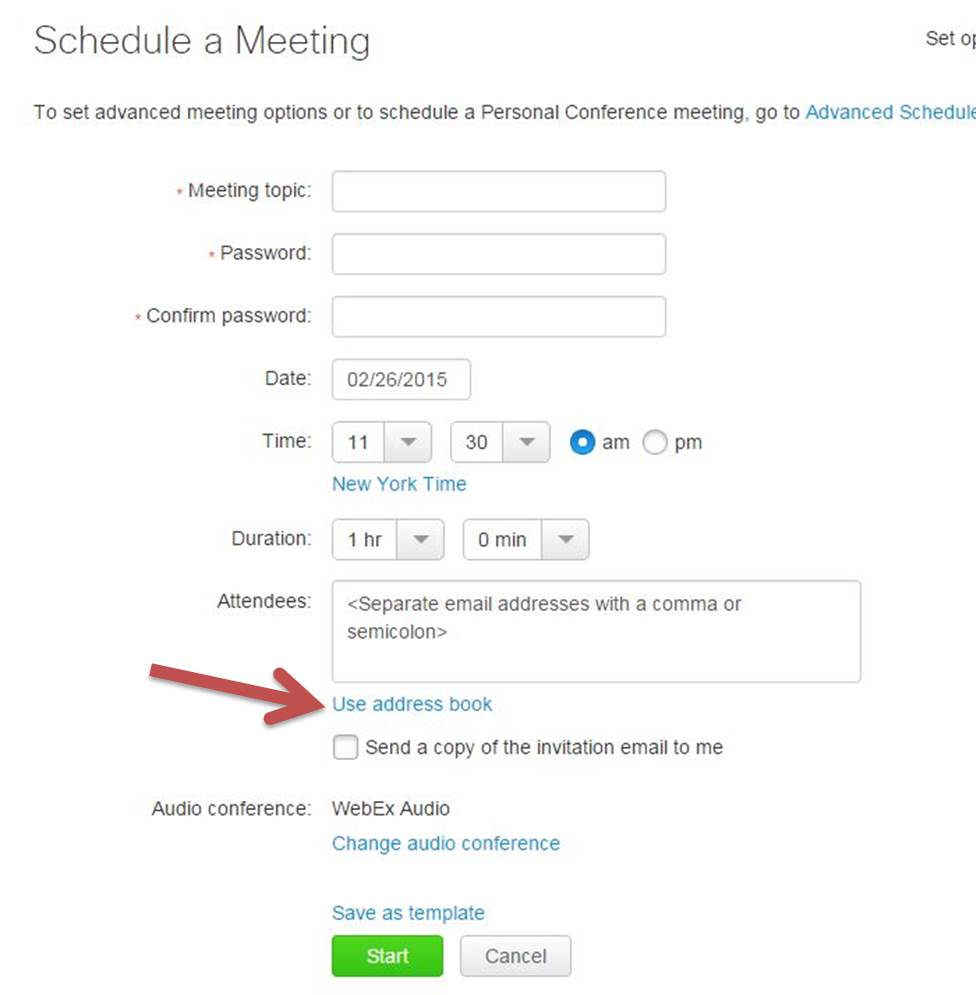
Task: Check Send a copy of invitation email
Action: 345,748
